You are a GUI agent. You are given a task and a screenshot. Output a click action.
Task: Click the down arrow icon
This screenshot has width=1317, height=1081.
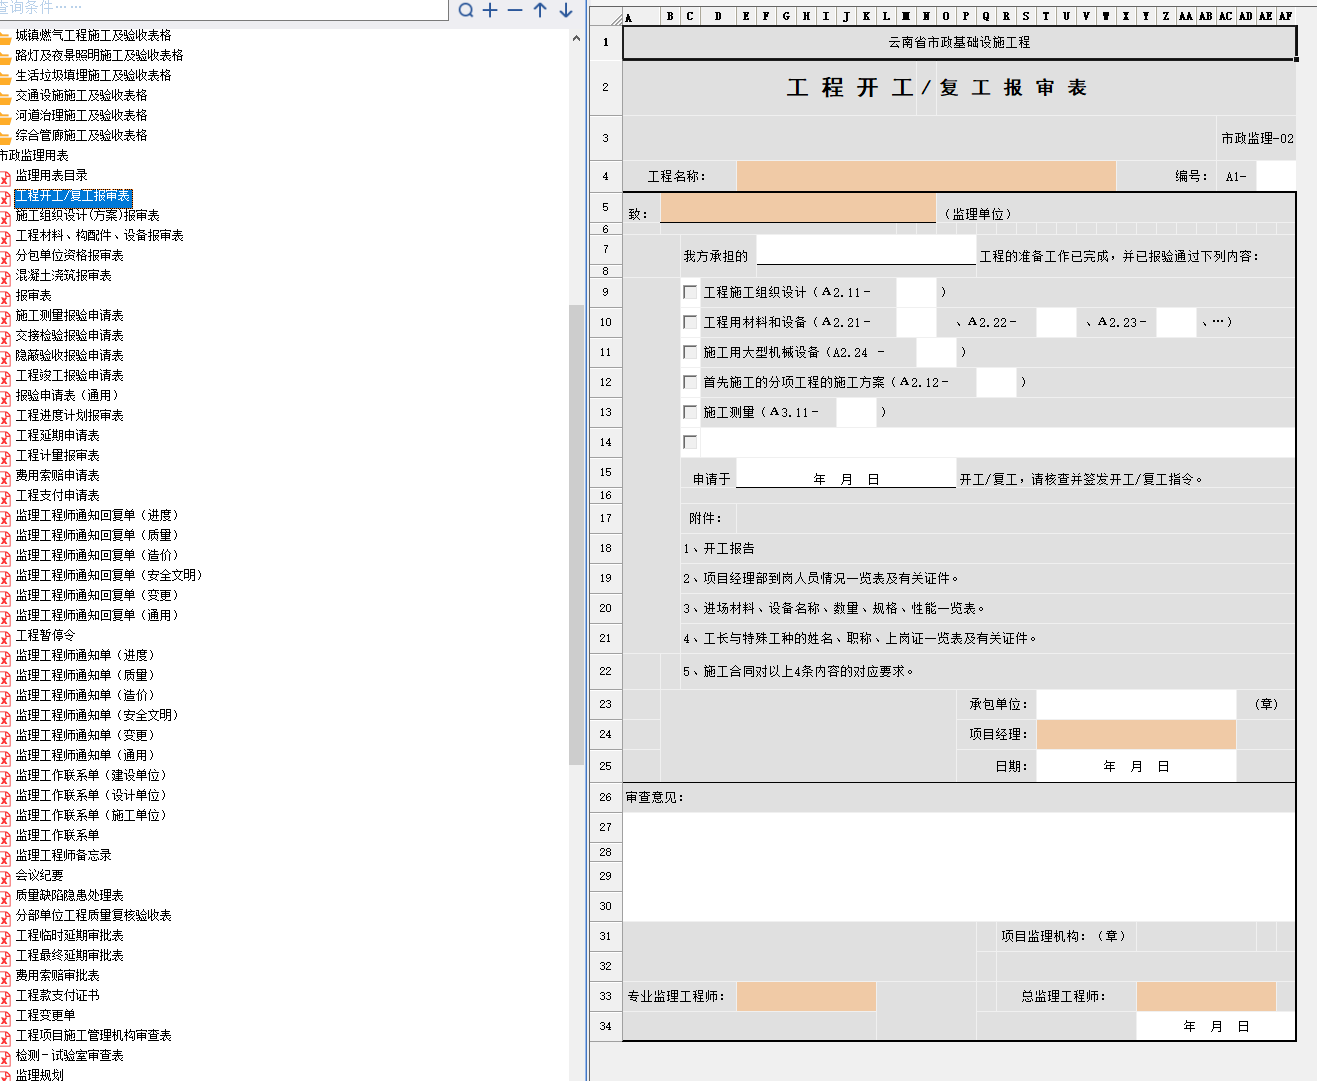point(566,10)
